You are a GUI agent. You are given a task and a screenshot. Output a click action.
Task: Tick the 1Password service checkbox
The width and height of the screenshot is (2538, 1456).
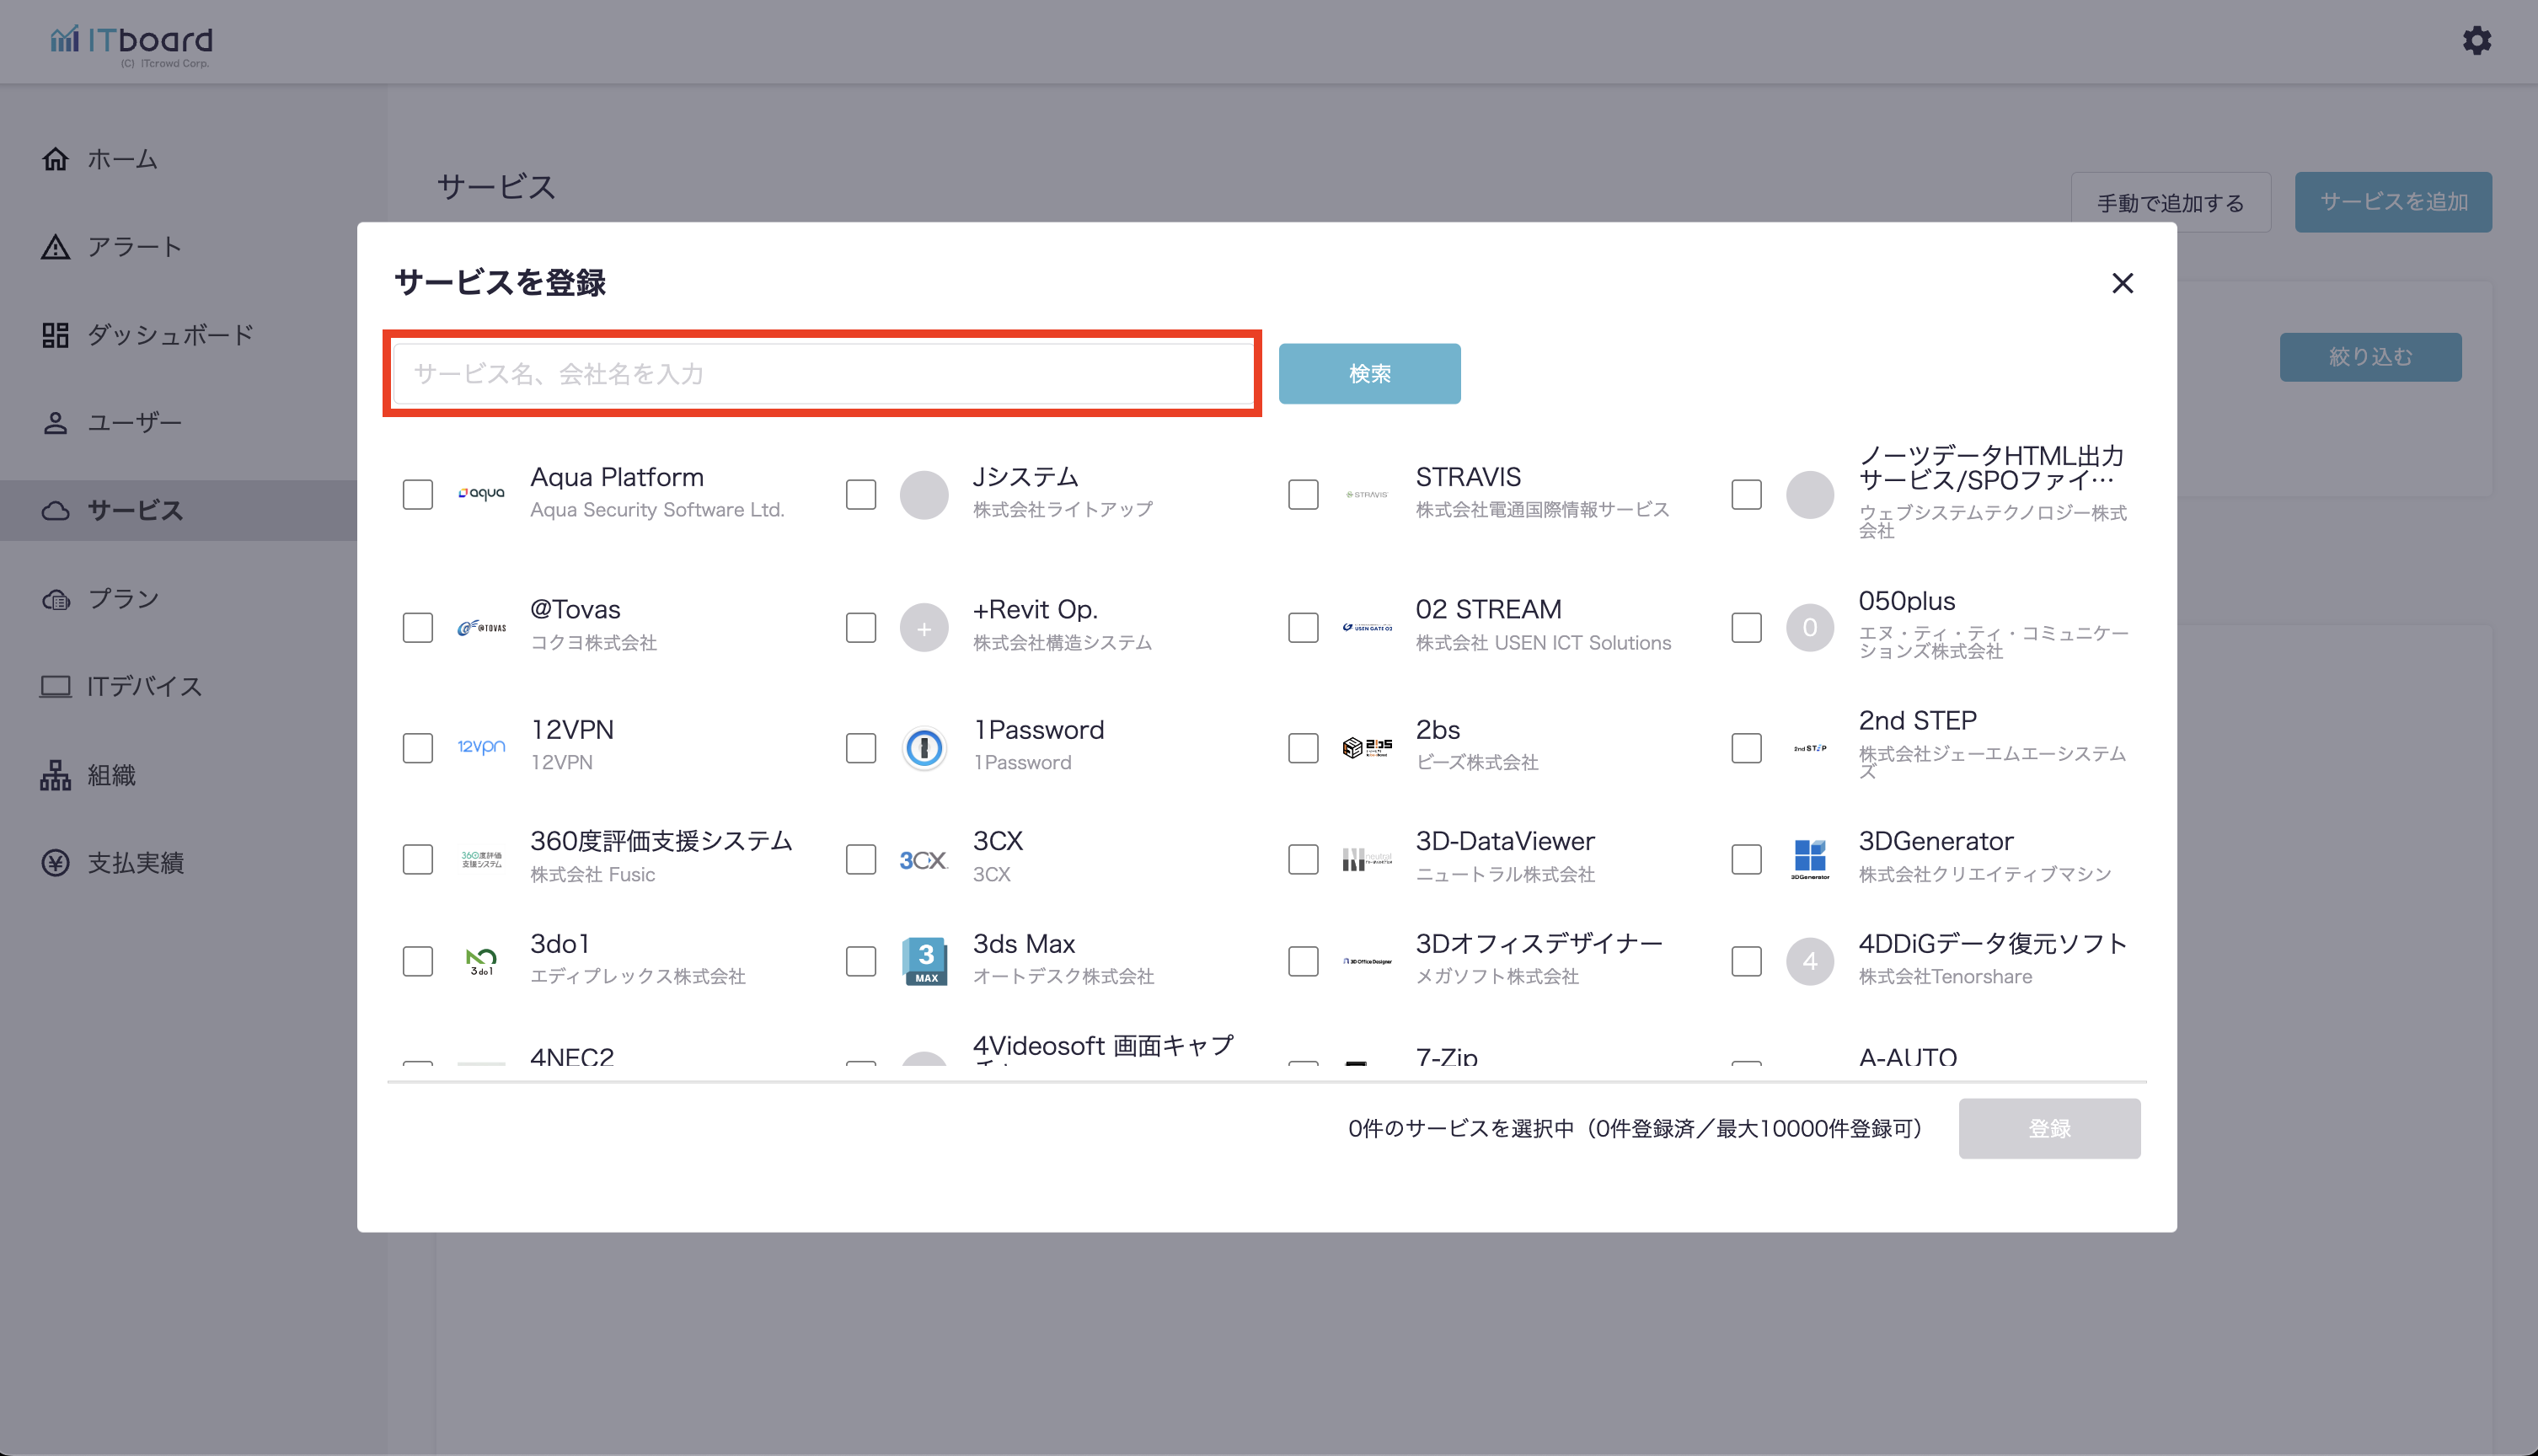(x=860, y=748)
